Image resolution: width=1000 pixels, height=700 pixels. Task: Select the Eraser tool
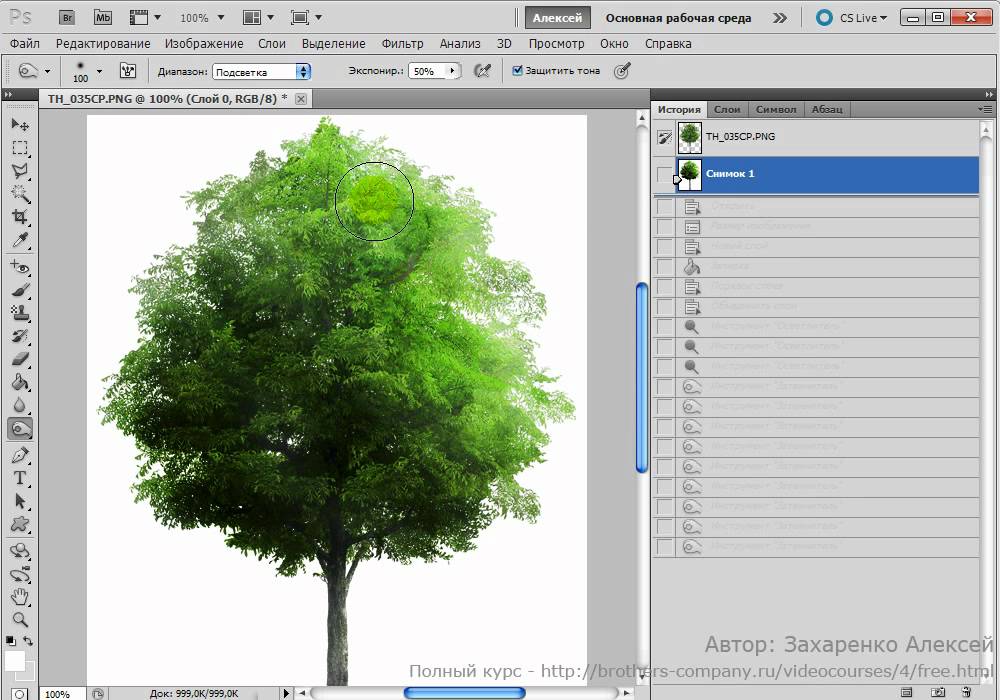(19, 359)
